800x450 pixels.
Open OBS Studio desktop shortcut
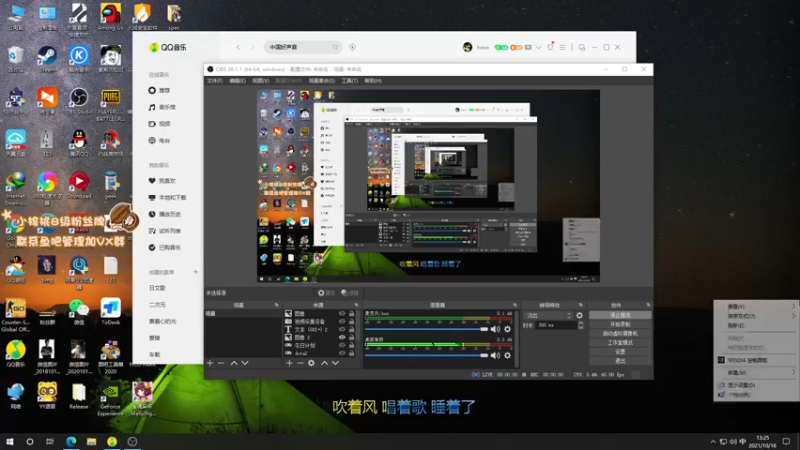(x=79, y=101)
